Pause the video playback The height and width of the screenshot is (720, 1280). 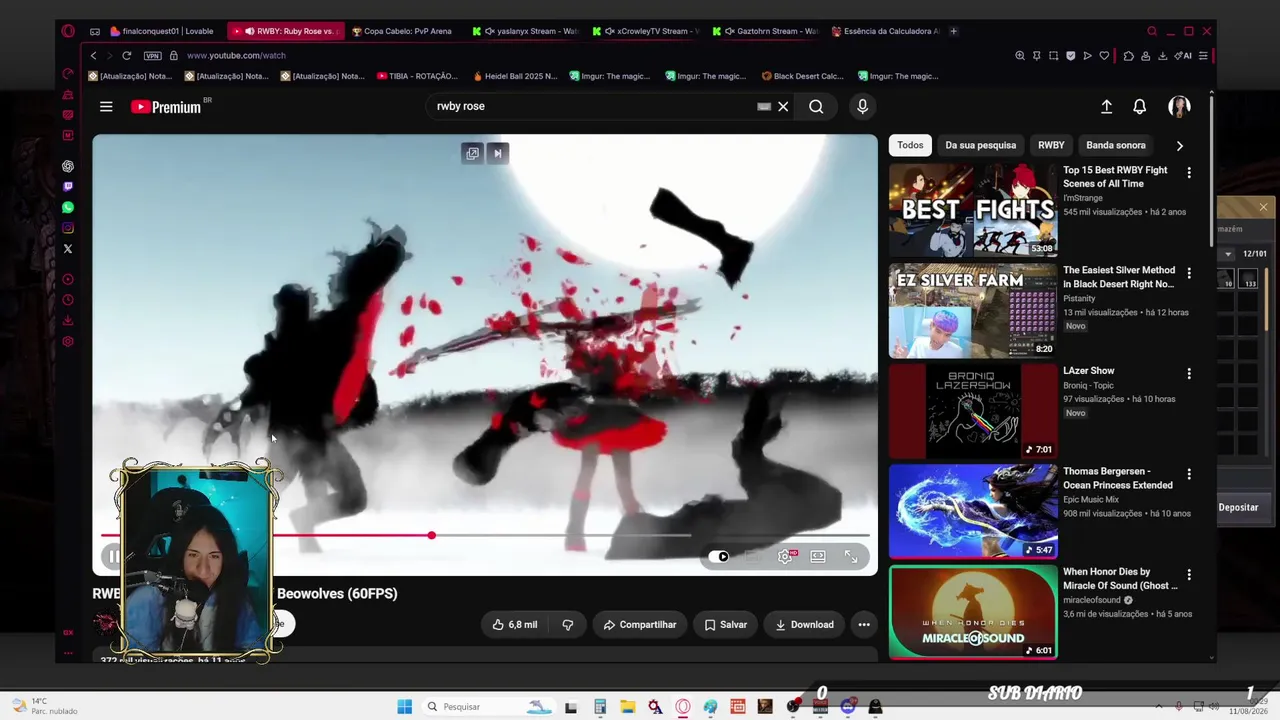pyautogui.click(x=113, y=557)
